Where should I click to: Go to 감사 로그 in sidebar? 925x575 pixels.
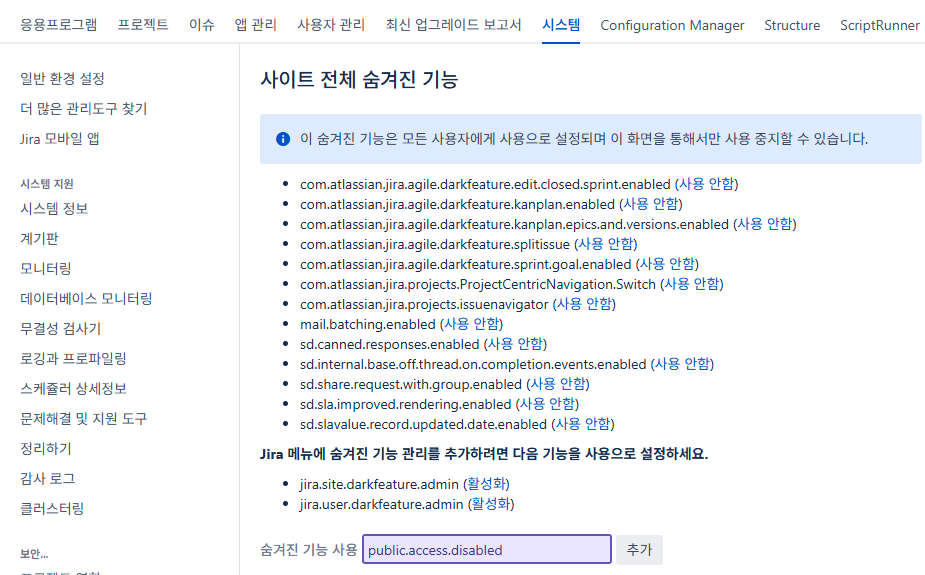click(48, 478)
